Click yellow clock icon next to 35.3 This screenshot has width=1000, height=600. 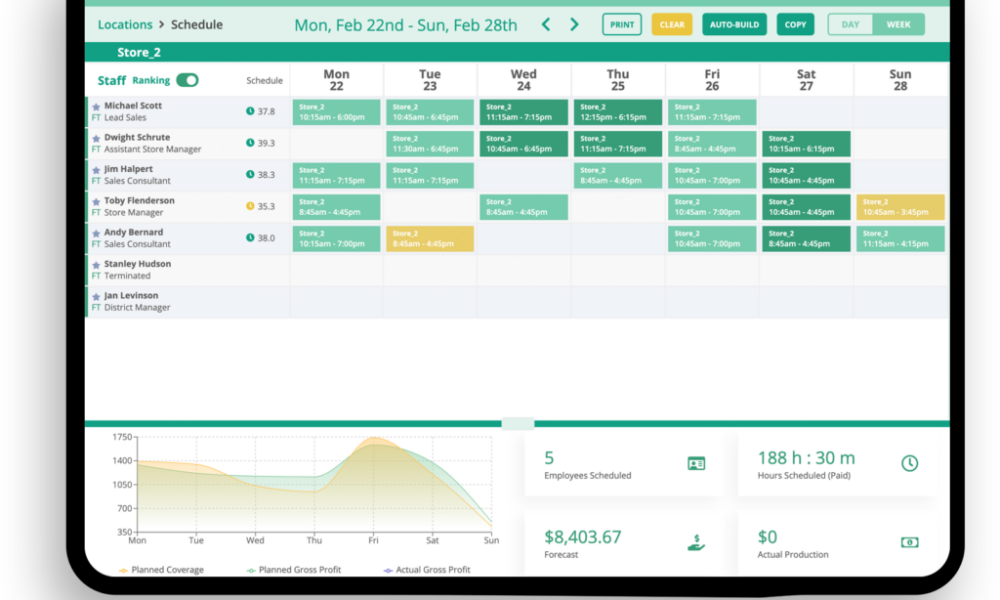(x=250, y=206)
